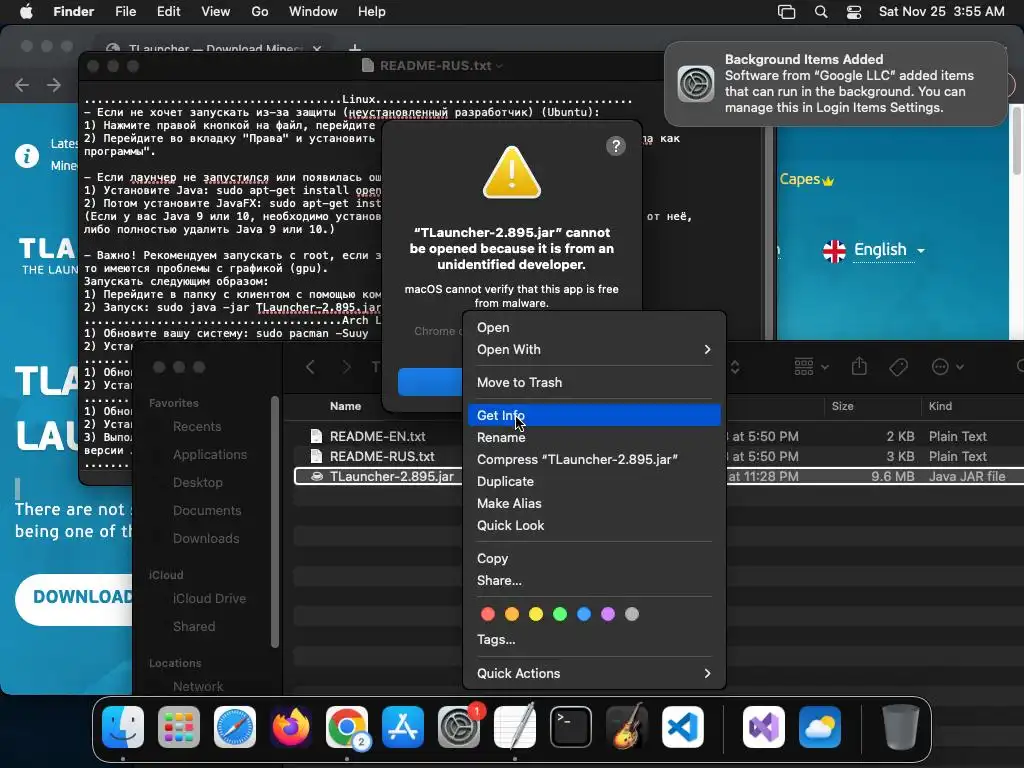Image resolution: width=1024 pixels, height=768 pixels.
Task: Select Share… in the context menu
Action: point(594,581)
